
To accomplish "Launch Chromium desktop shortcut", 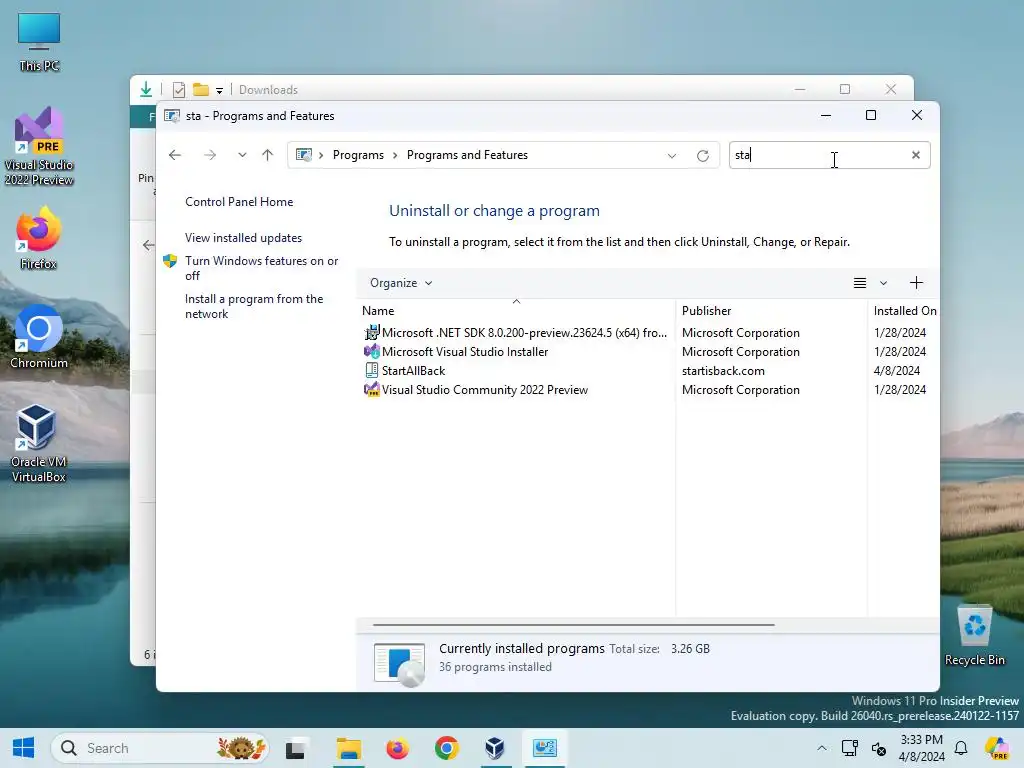I will pos(39,337).
